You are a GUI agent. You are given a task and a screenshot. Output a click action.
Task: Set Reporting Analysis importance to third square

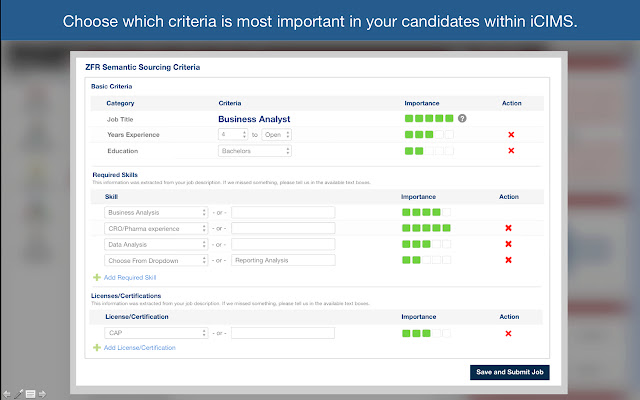pyautogui.click(x=427, y=260)
